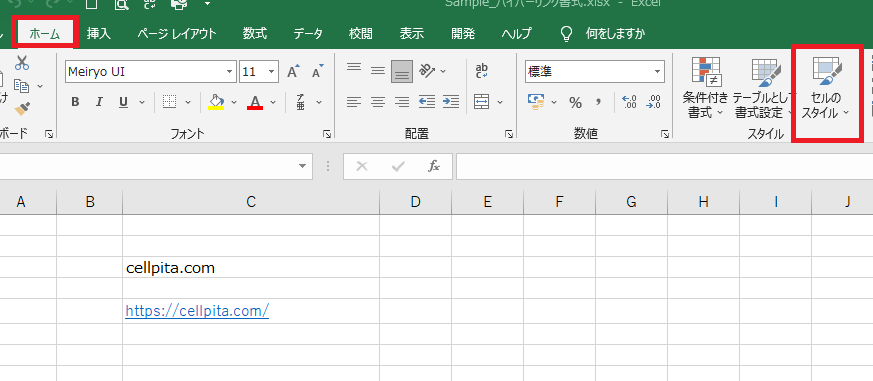Decrease font size with smaller A icon
This screenshot has height=381, width=873.
click(x=317, y=72)
